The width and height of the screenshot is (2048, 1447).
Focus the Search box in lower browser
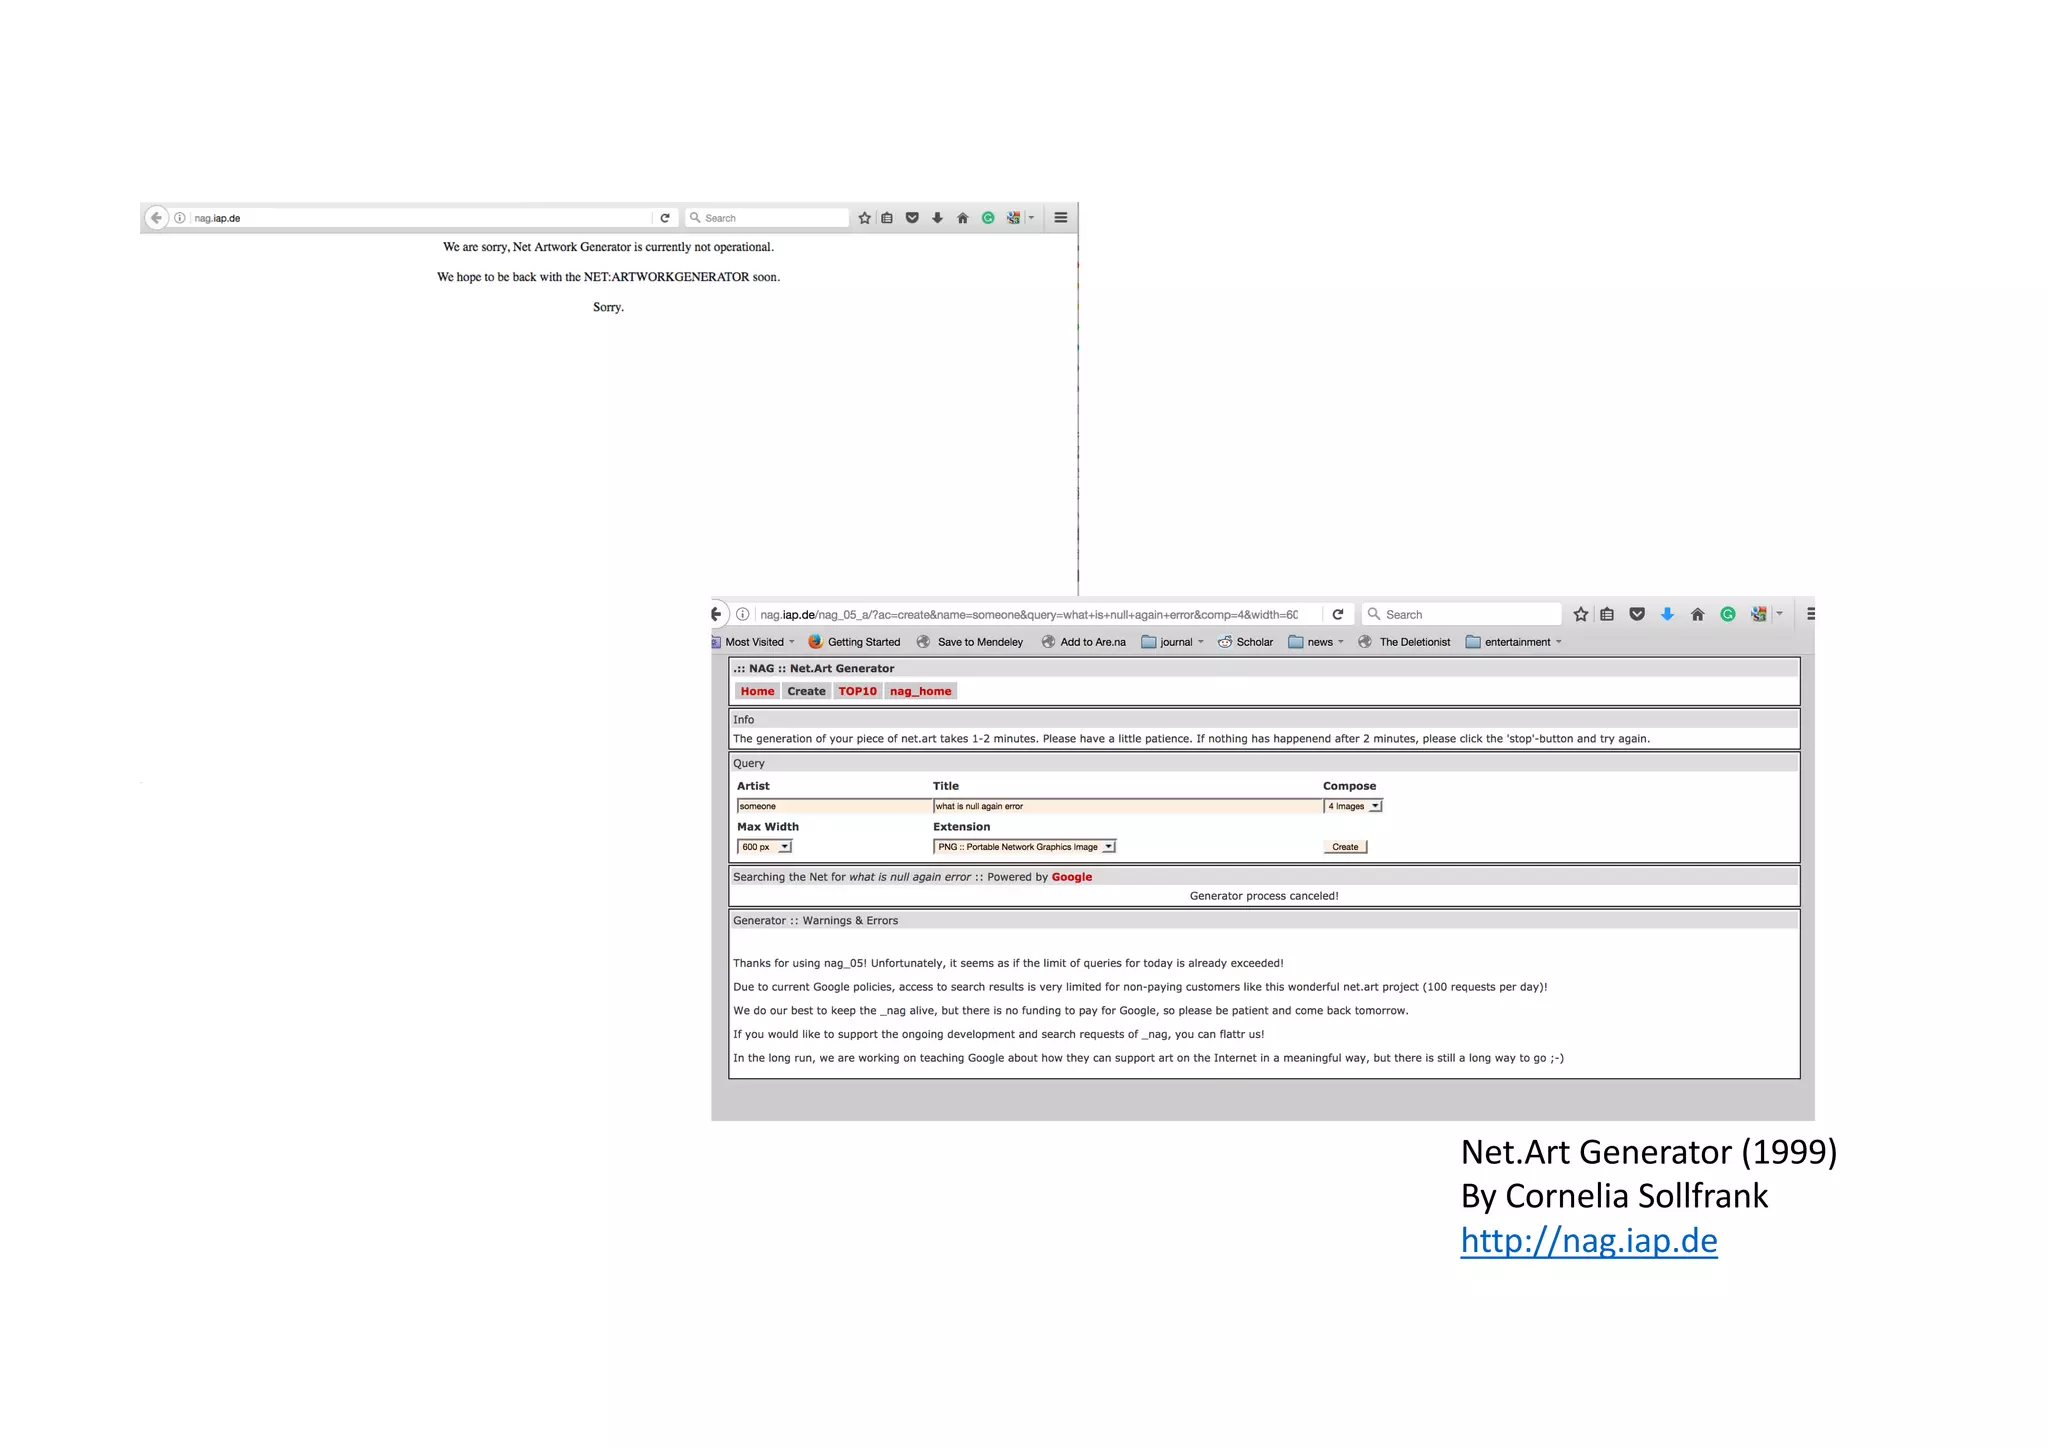[1462, 614]
